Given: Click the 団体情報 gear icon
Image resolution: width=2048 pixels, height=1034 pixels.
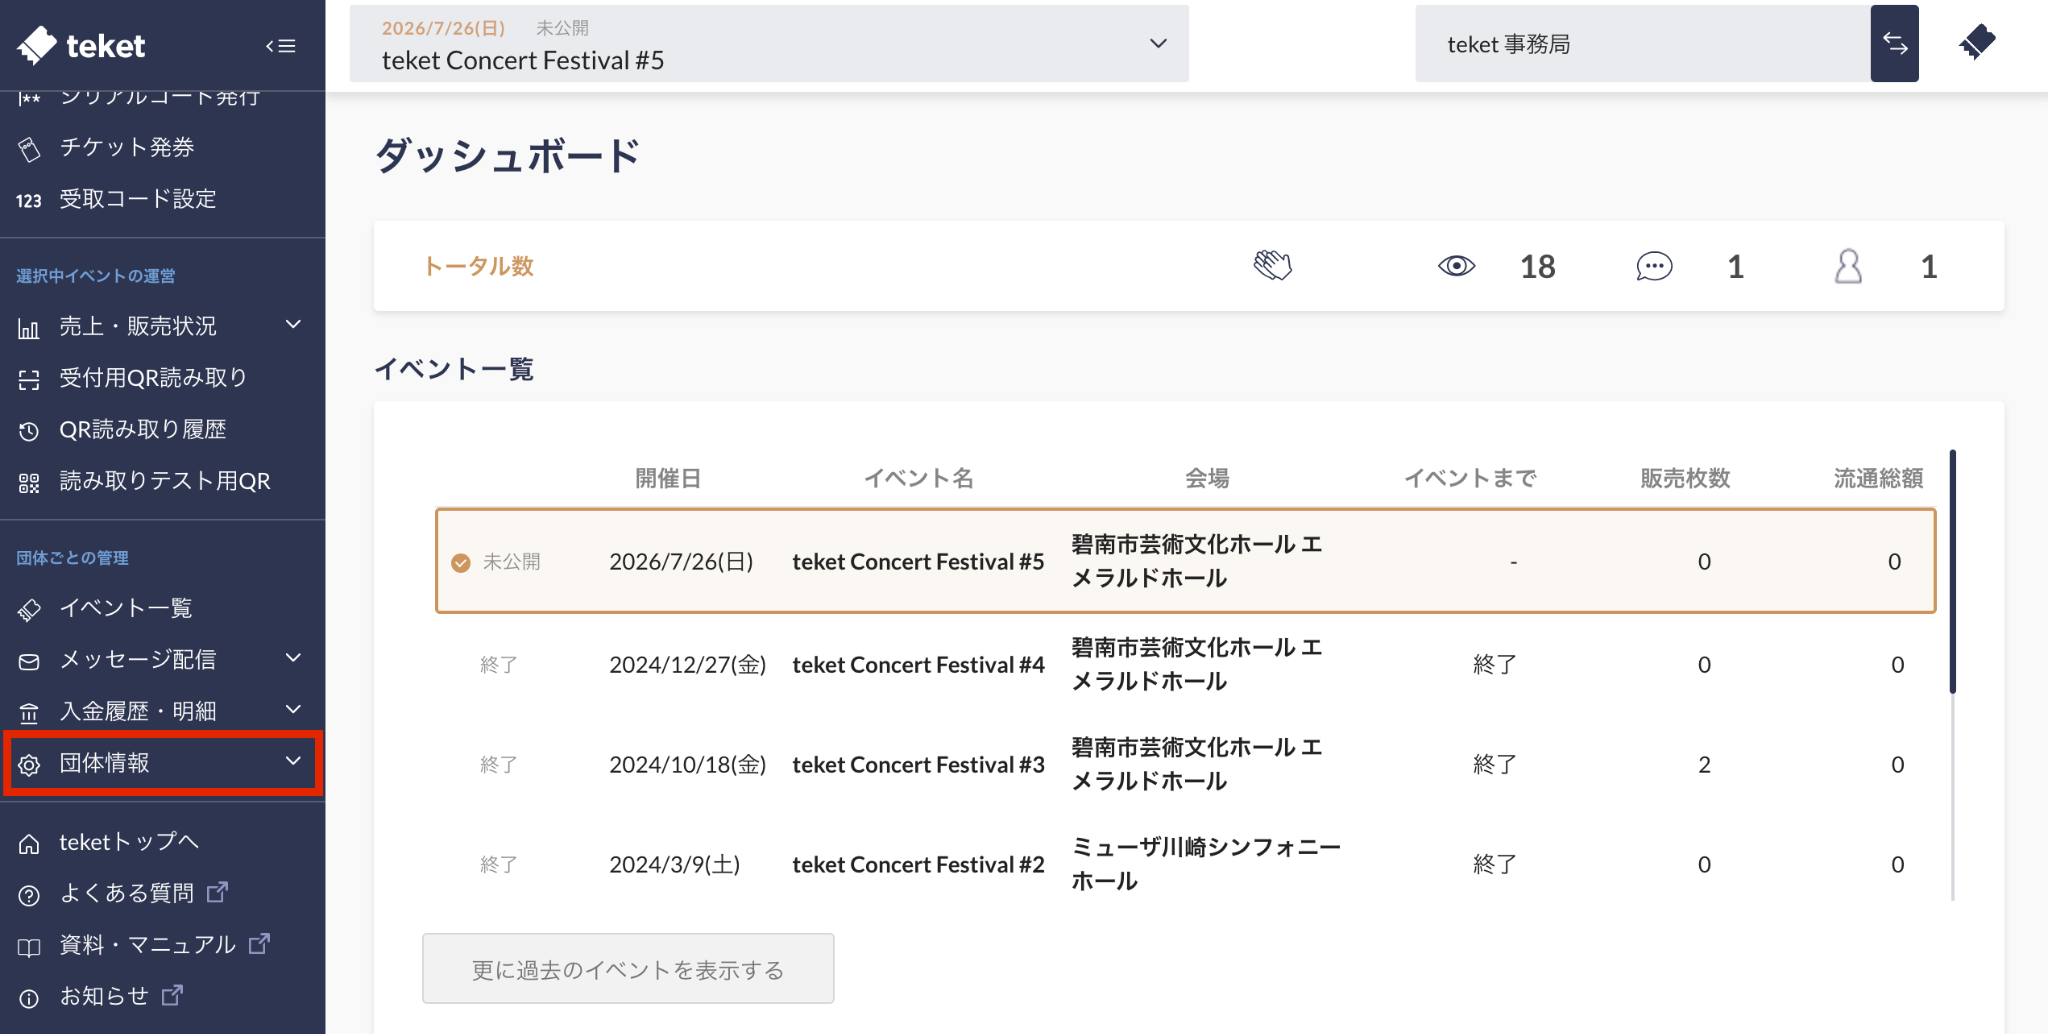Looking at the screenshot, I should click(29, 764).
